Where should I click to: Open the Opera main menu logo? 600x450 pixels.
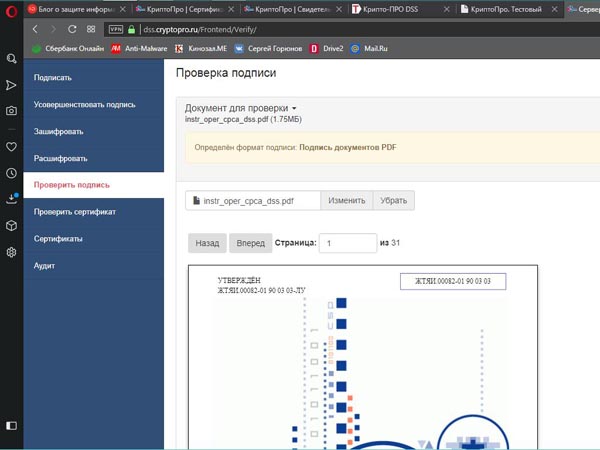[x=11, y=11]
